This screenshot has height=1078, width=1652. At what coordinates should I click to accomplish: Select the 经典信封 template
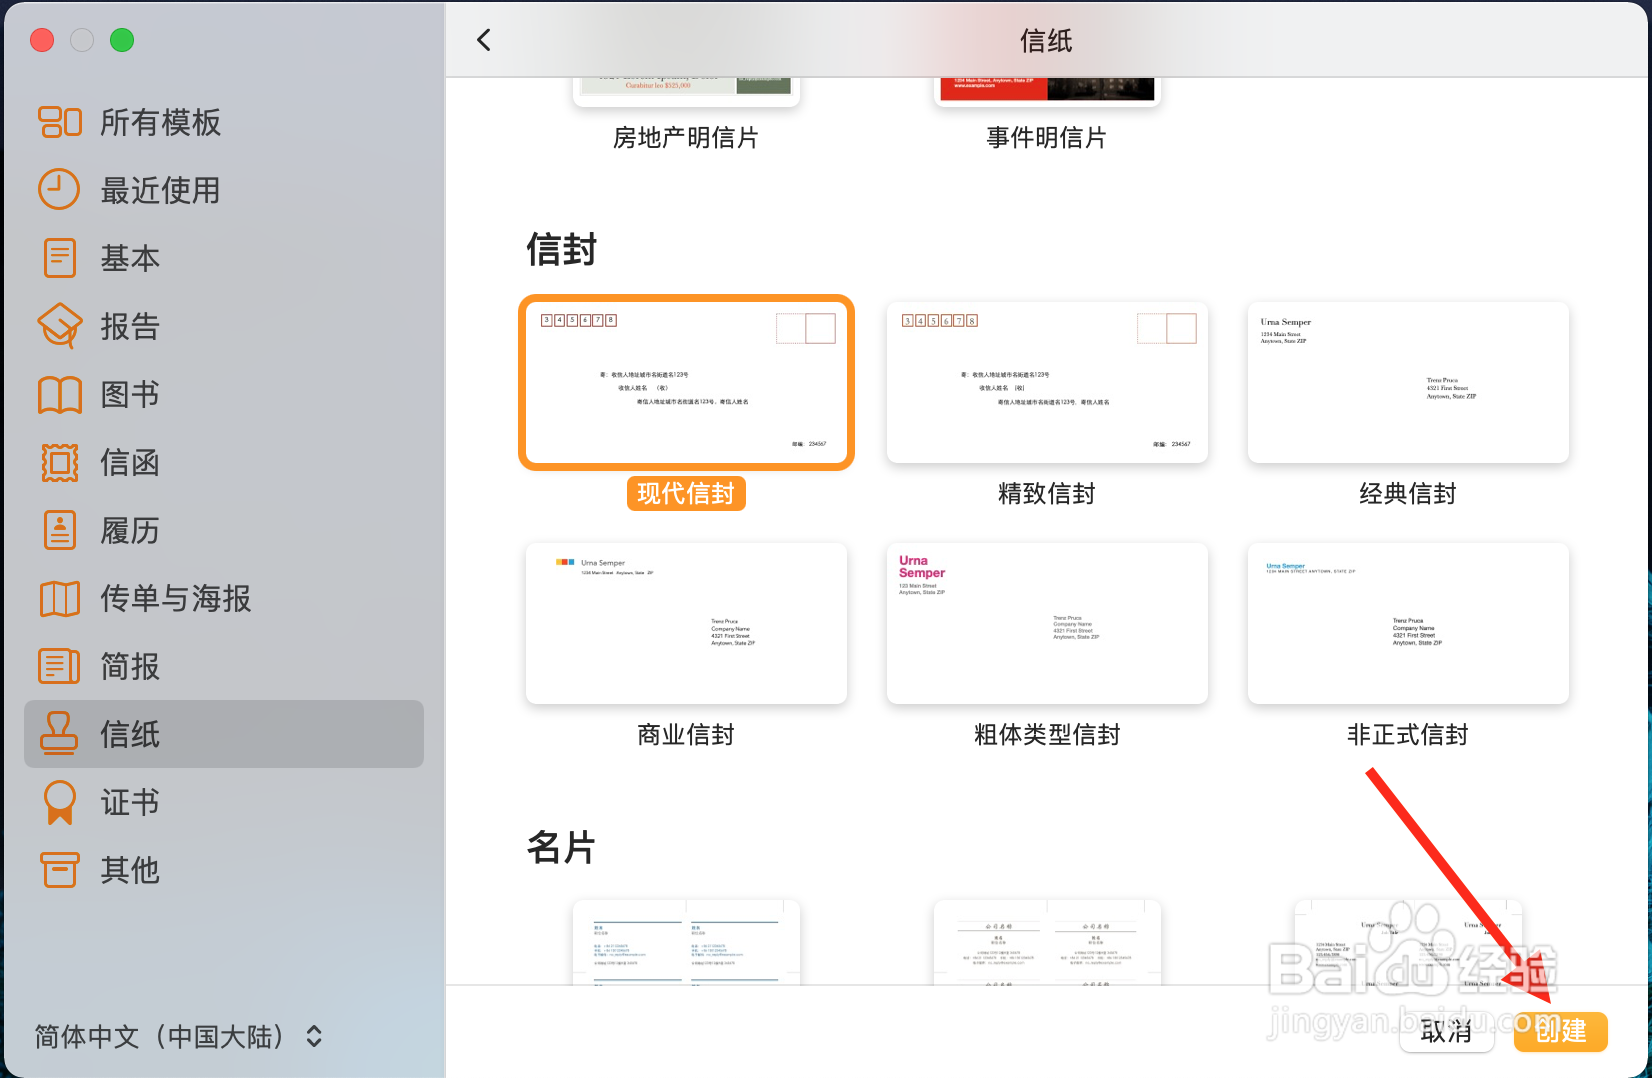tap(1408, 383)
